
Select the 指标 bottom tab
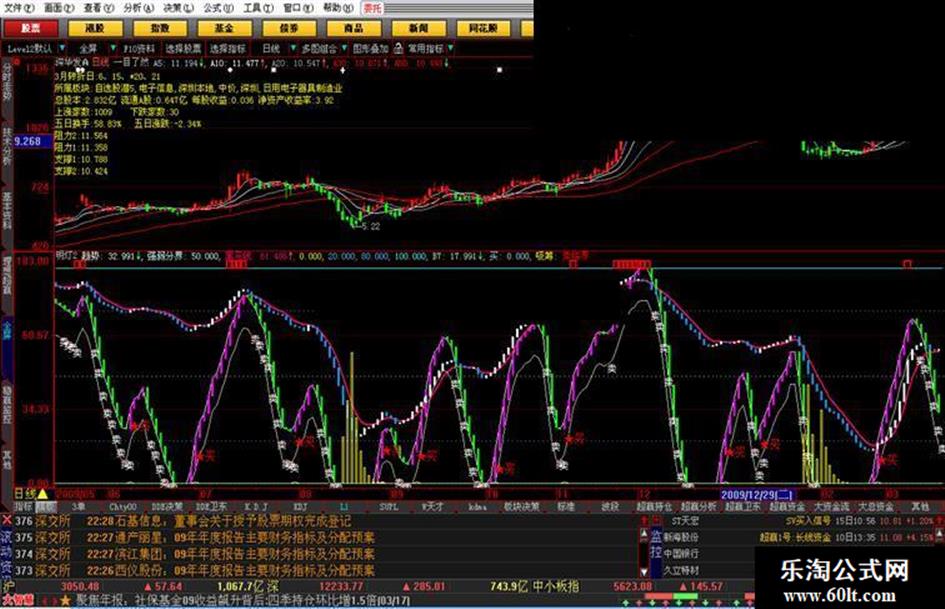24,507
